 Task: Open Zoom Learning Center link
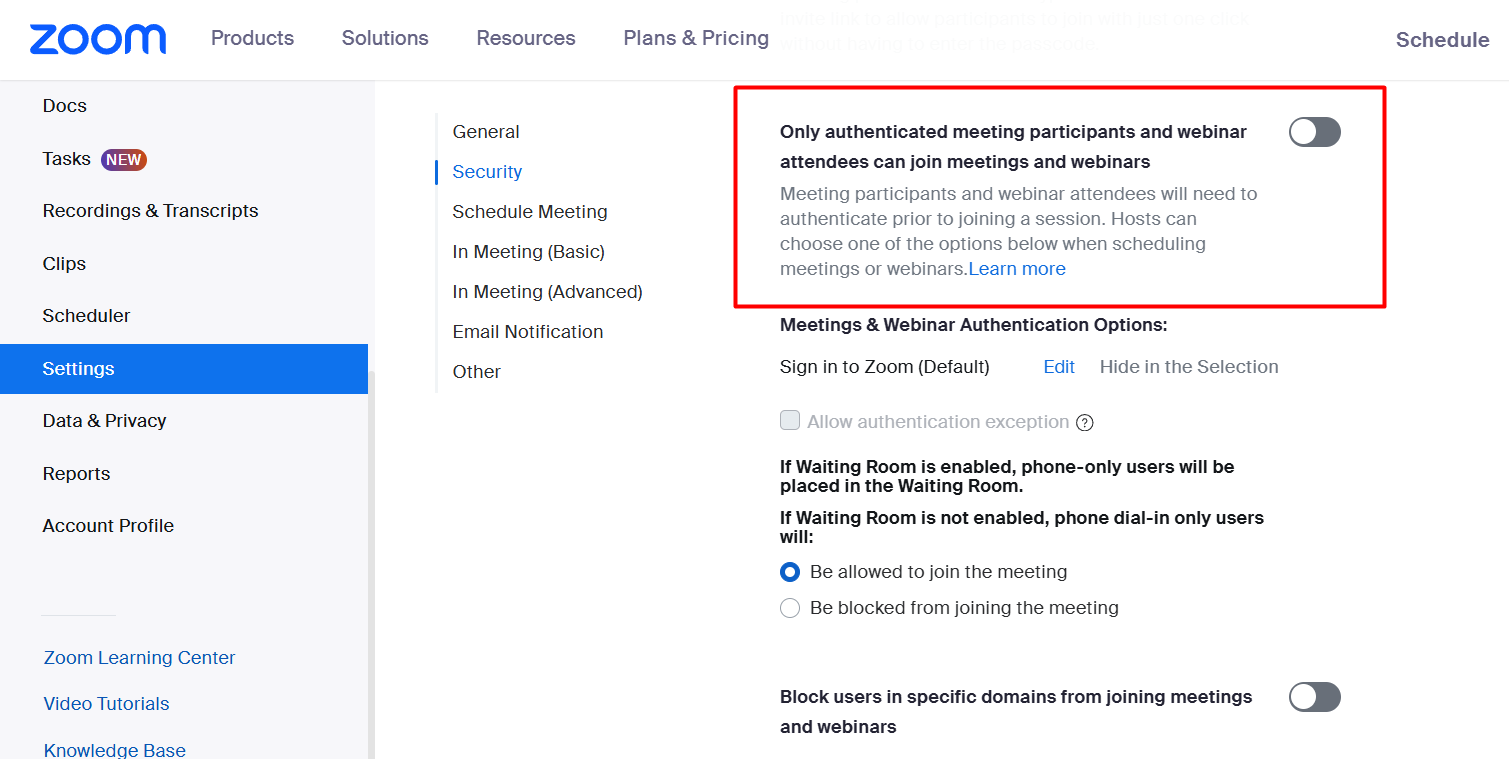140,658
